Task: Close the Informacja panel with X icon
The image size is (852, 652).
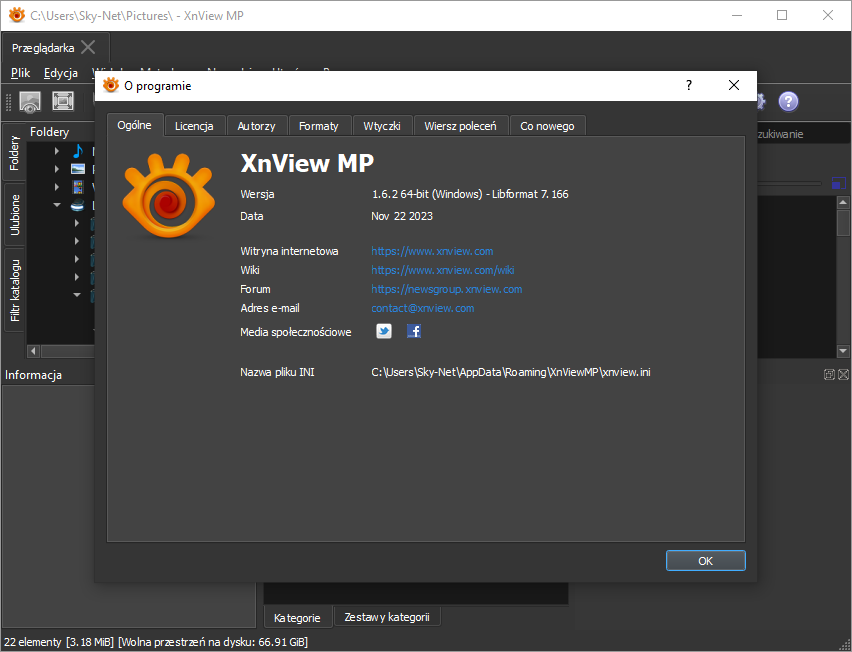Action: tap(843, 374)
